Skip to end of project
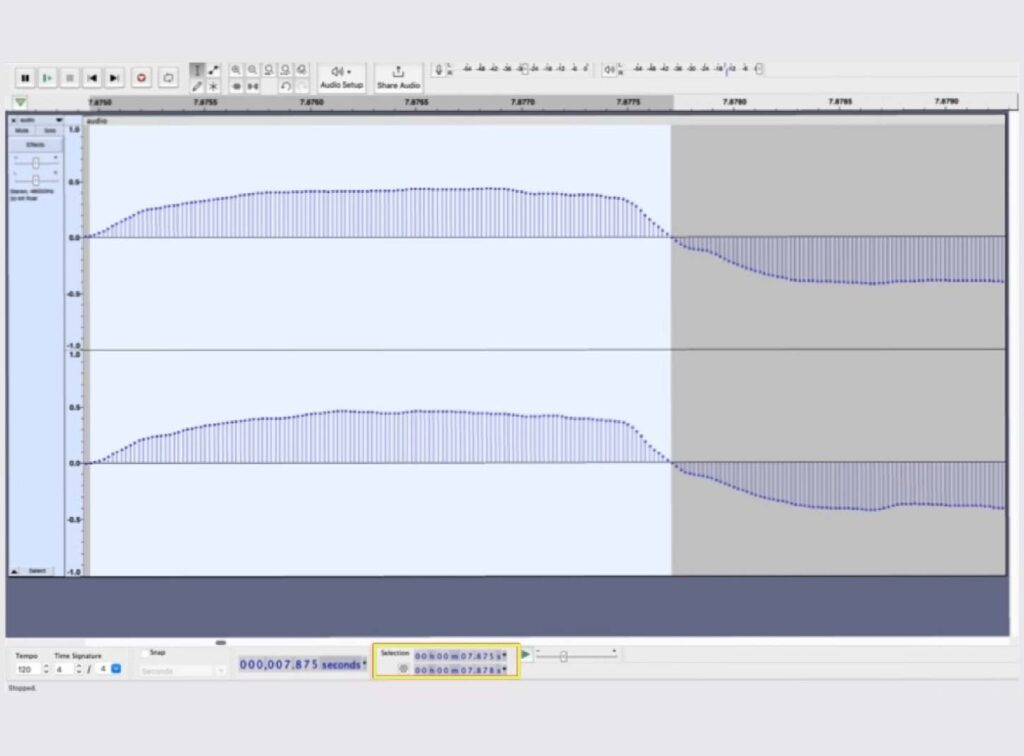1024x756 pixels. coord(114,78)
